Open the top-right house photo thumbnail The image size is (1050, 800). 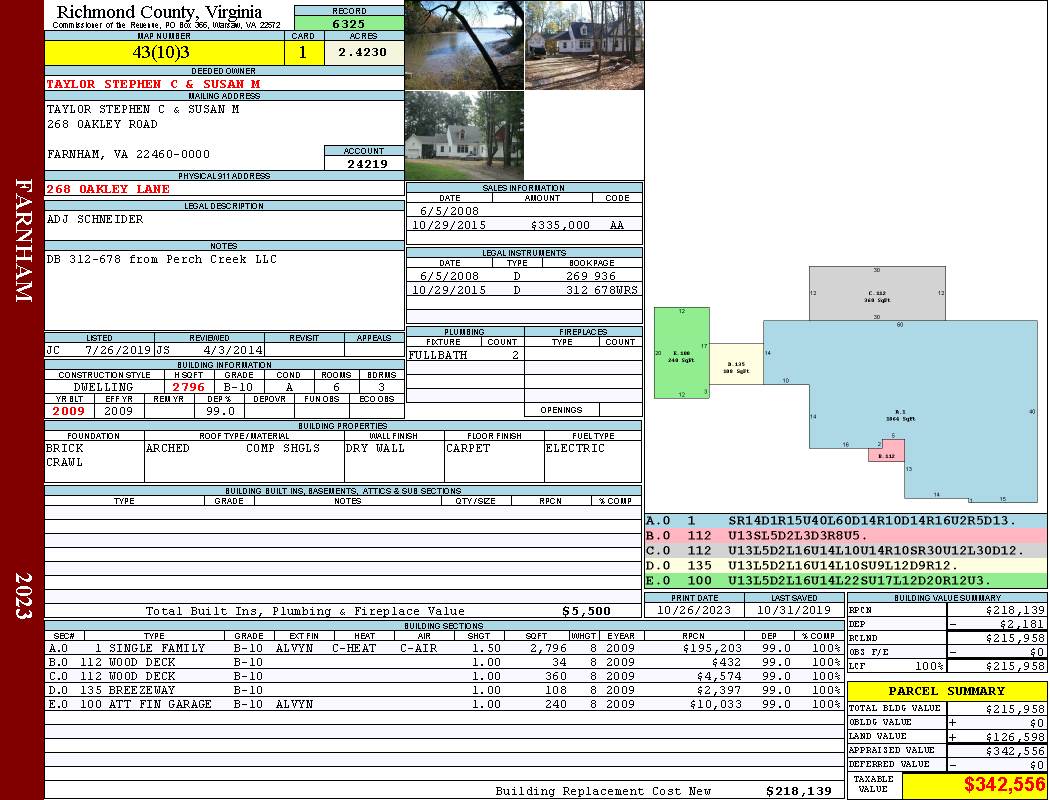click(x=584, y=45)
